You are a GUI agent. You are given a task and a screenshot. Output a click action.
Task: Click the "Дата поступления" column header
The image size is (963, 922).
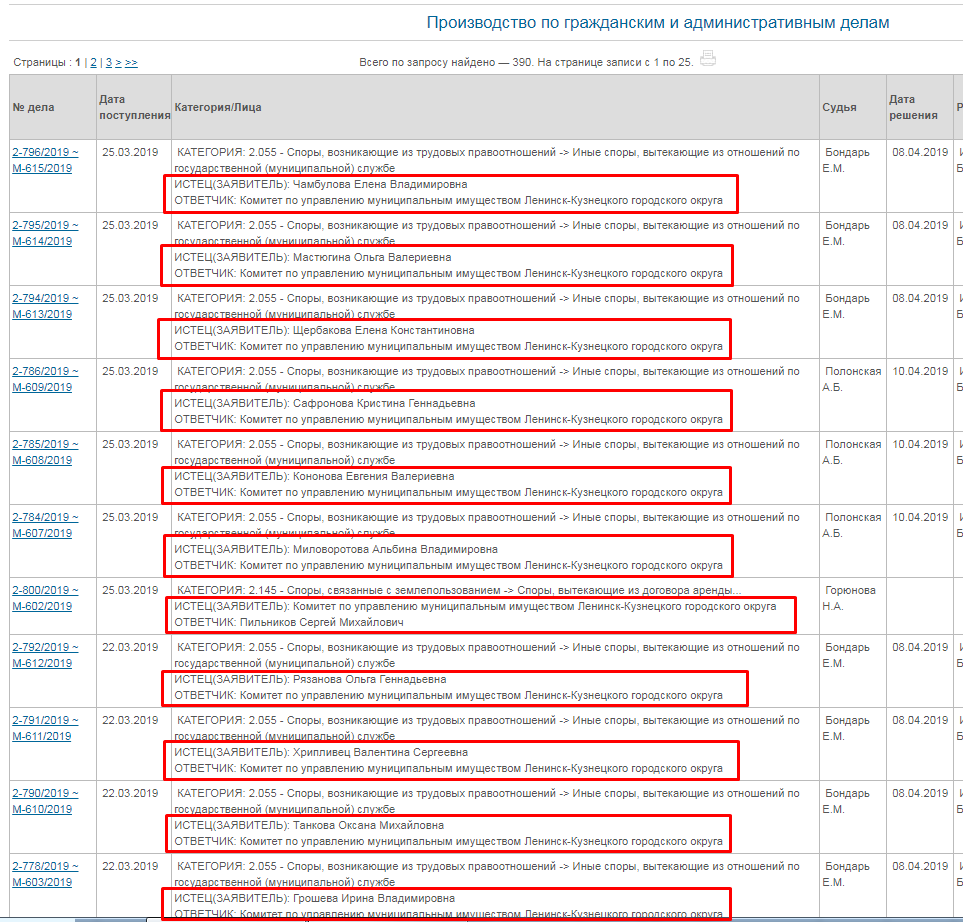(x=134, y=107)
